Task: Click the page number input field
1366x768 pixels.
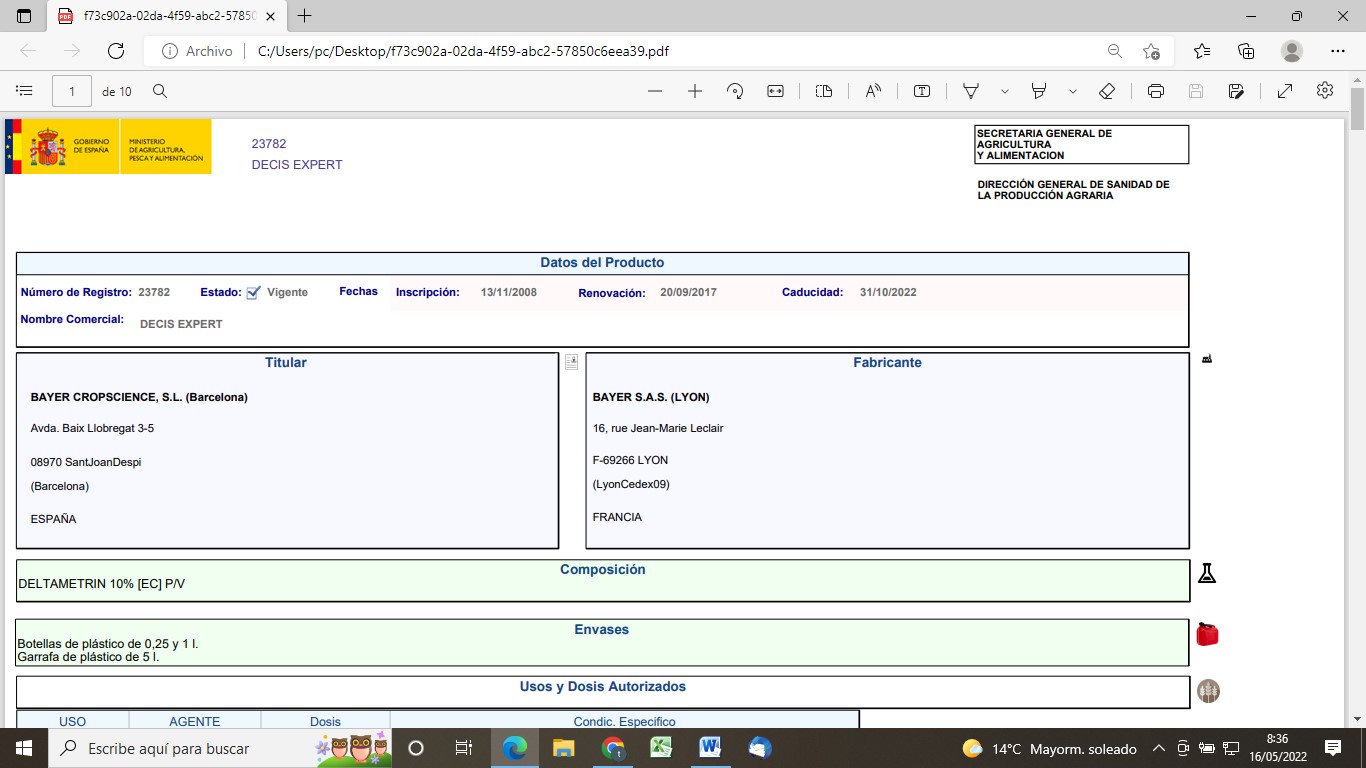Action: pos(72,91)
